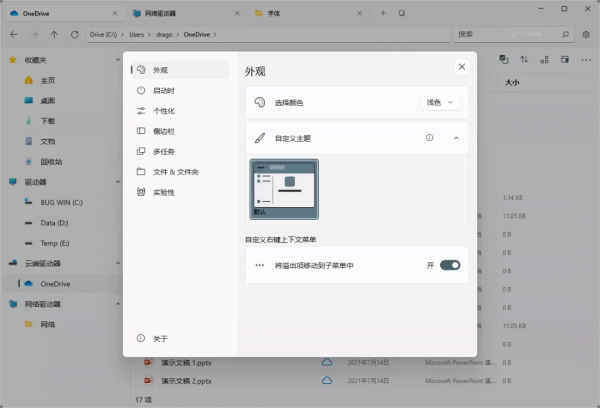Toggle the preview pane icon

[x=564, y=59]
